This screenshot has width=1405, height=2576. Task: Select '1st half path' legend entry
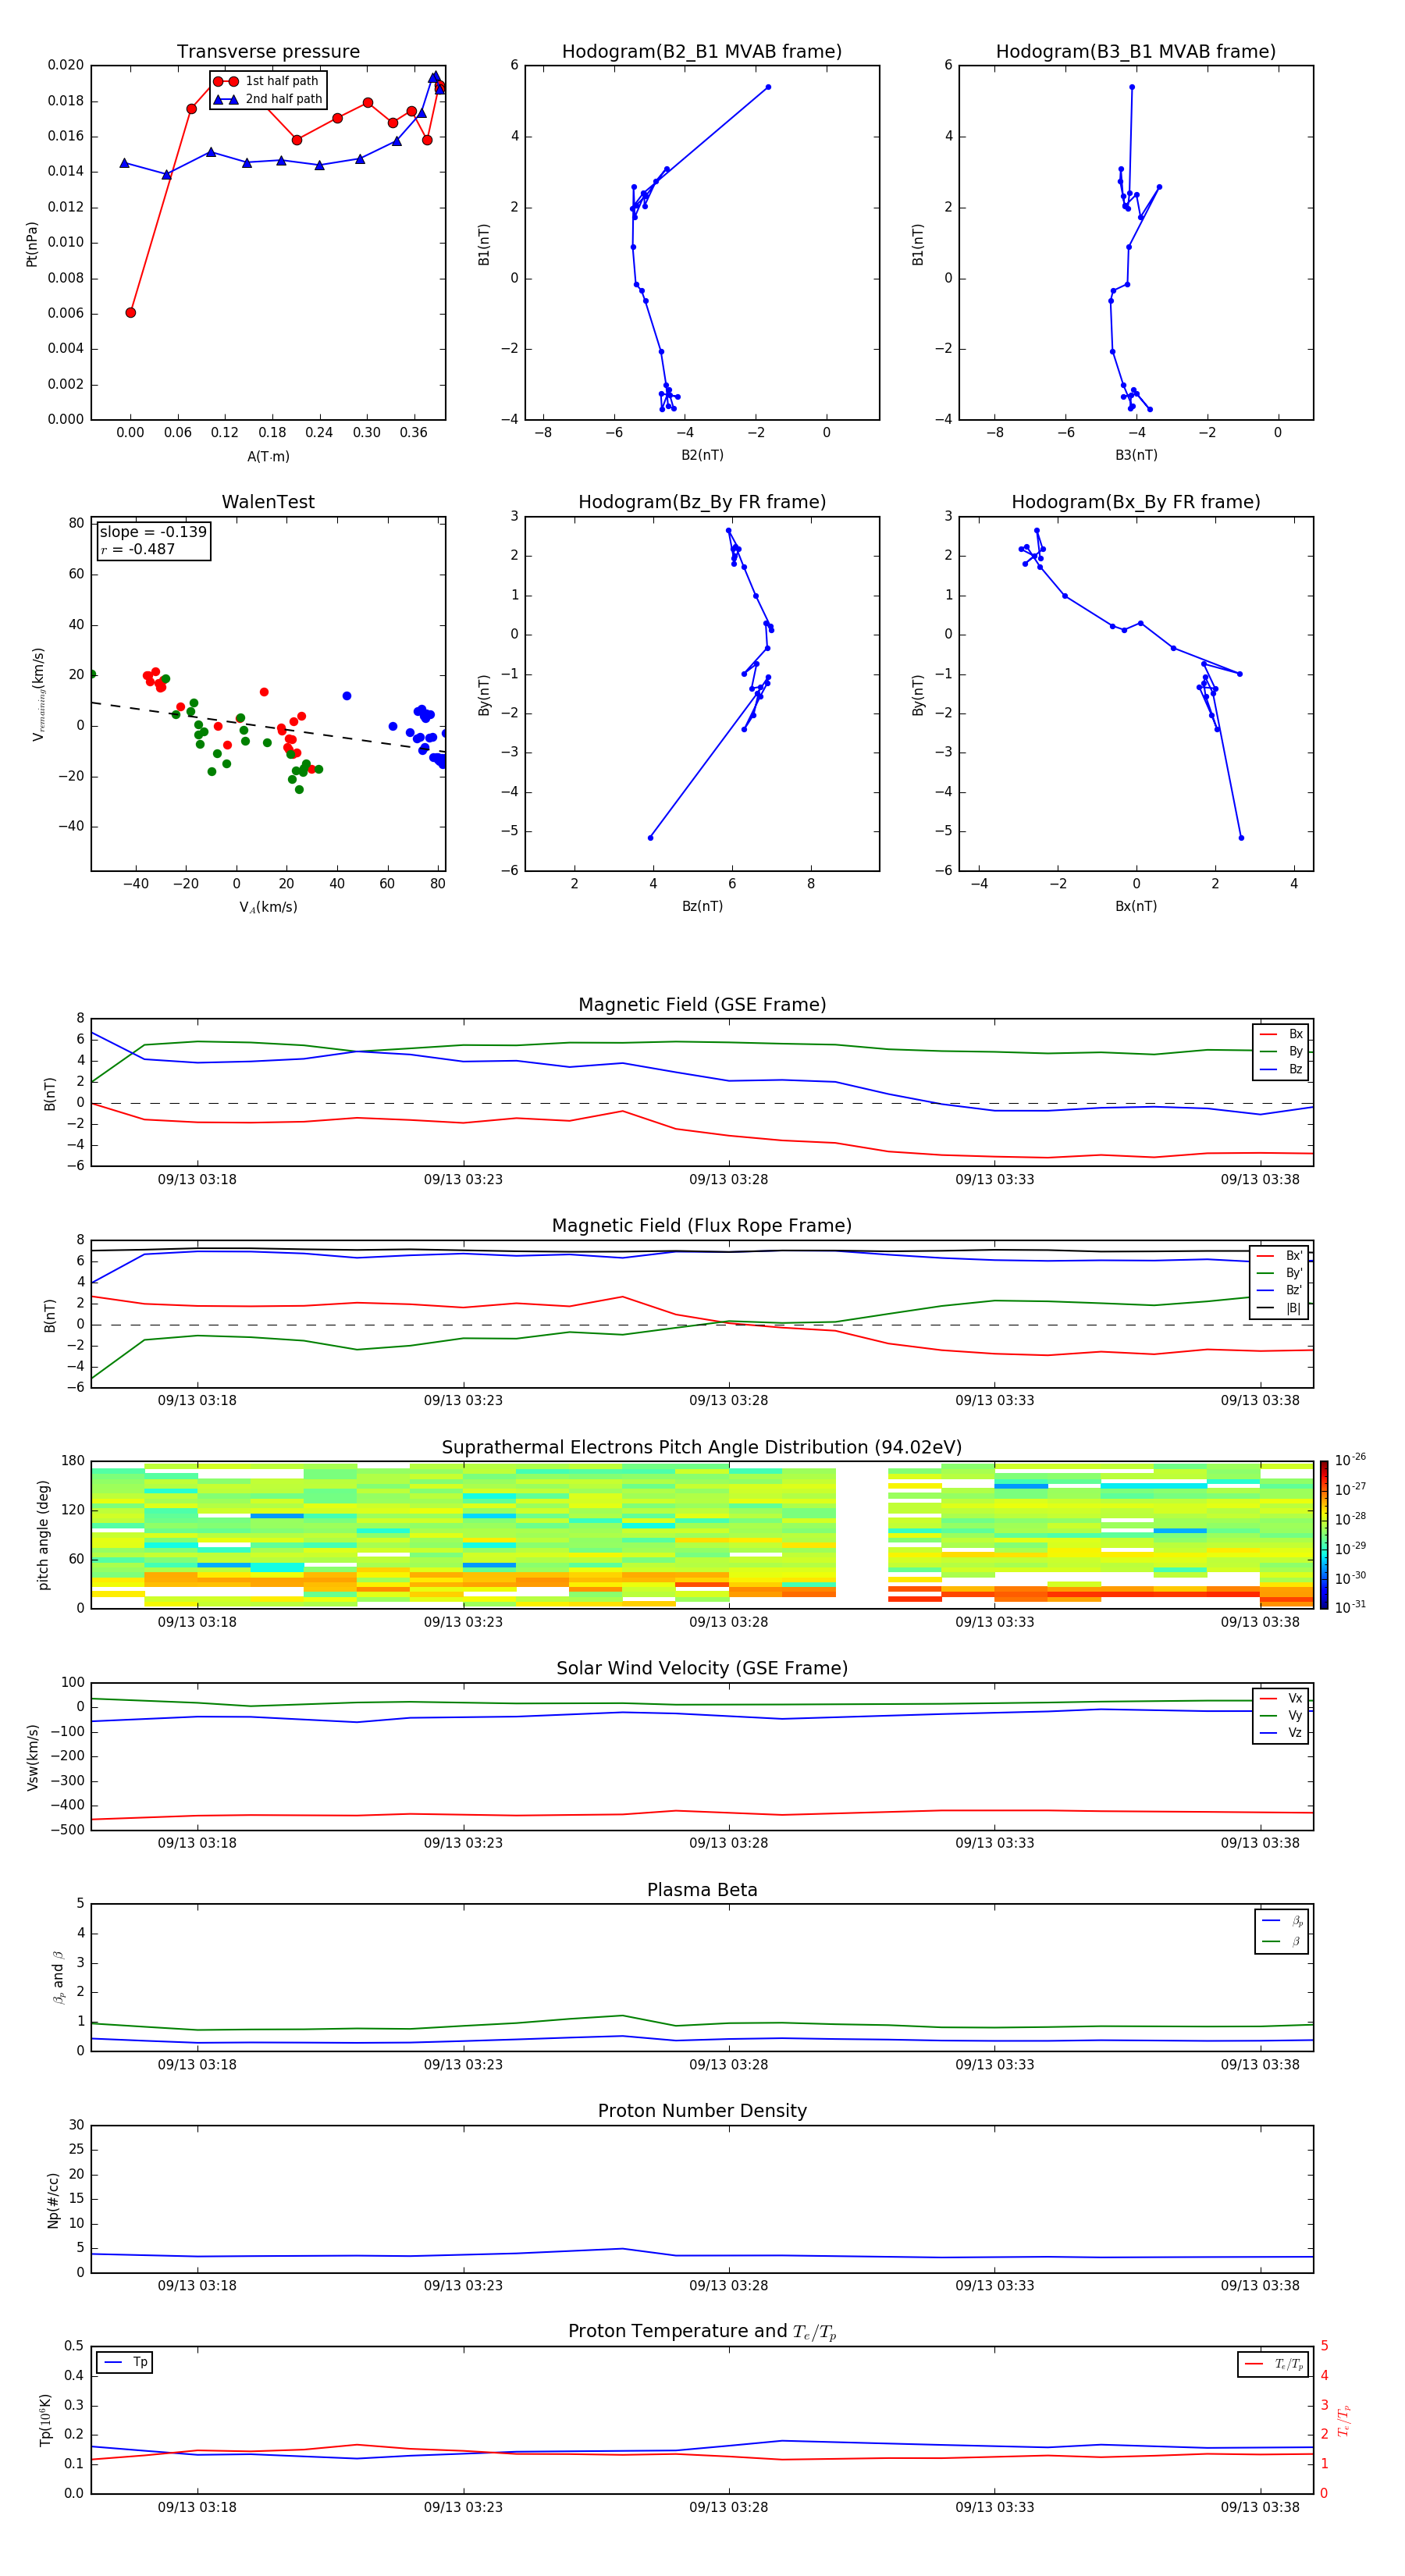[266, 81]
